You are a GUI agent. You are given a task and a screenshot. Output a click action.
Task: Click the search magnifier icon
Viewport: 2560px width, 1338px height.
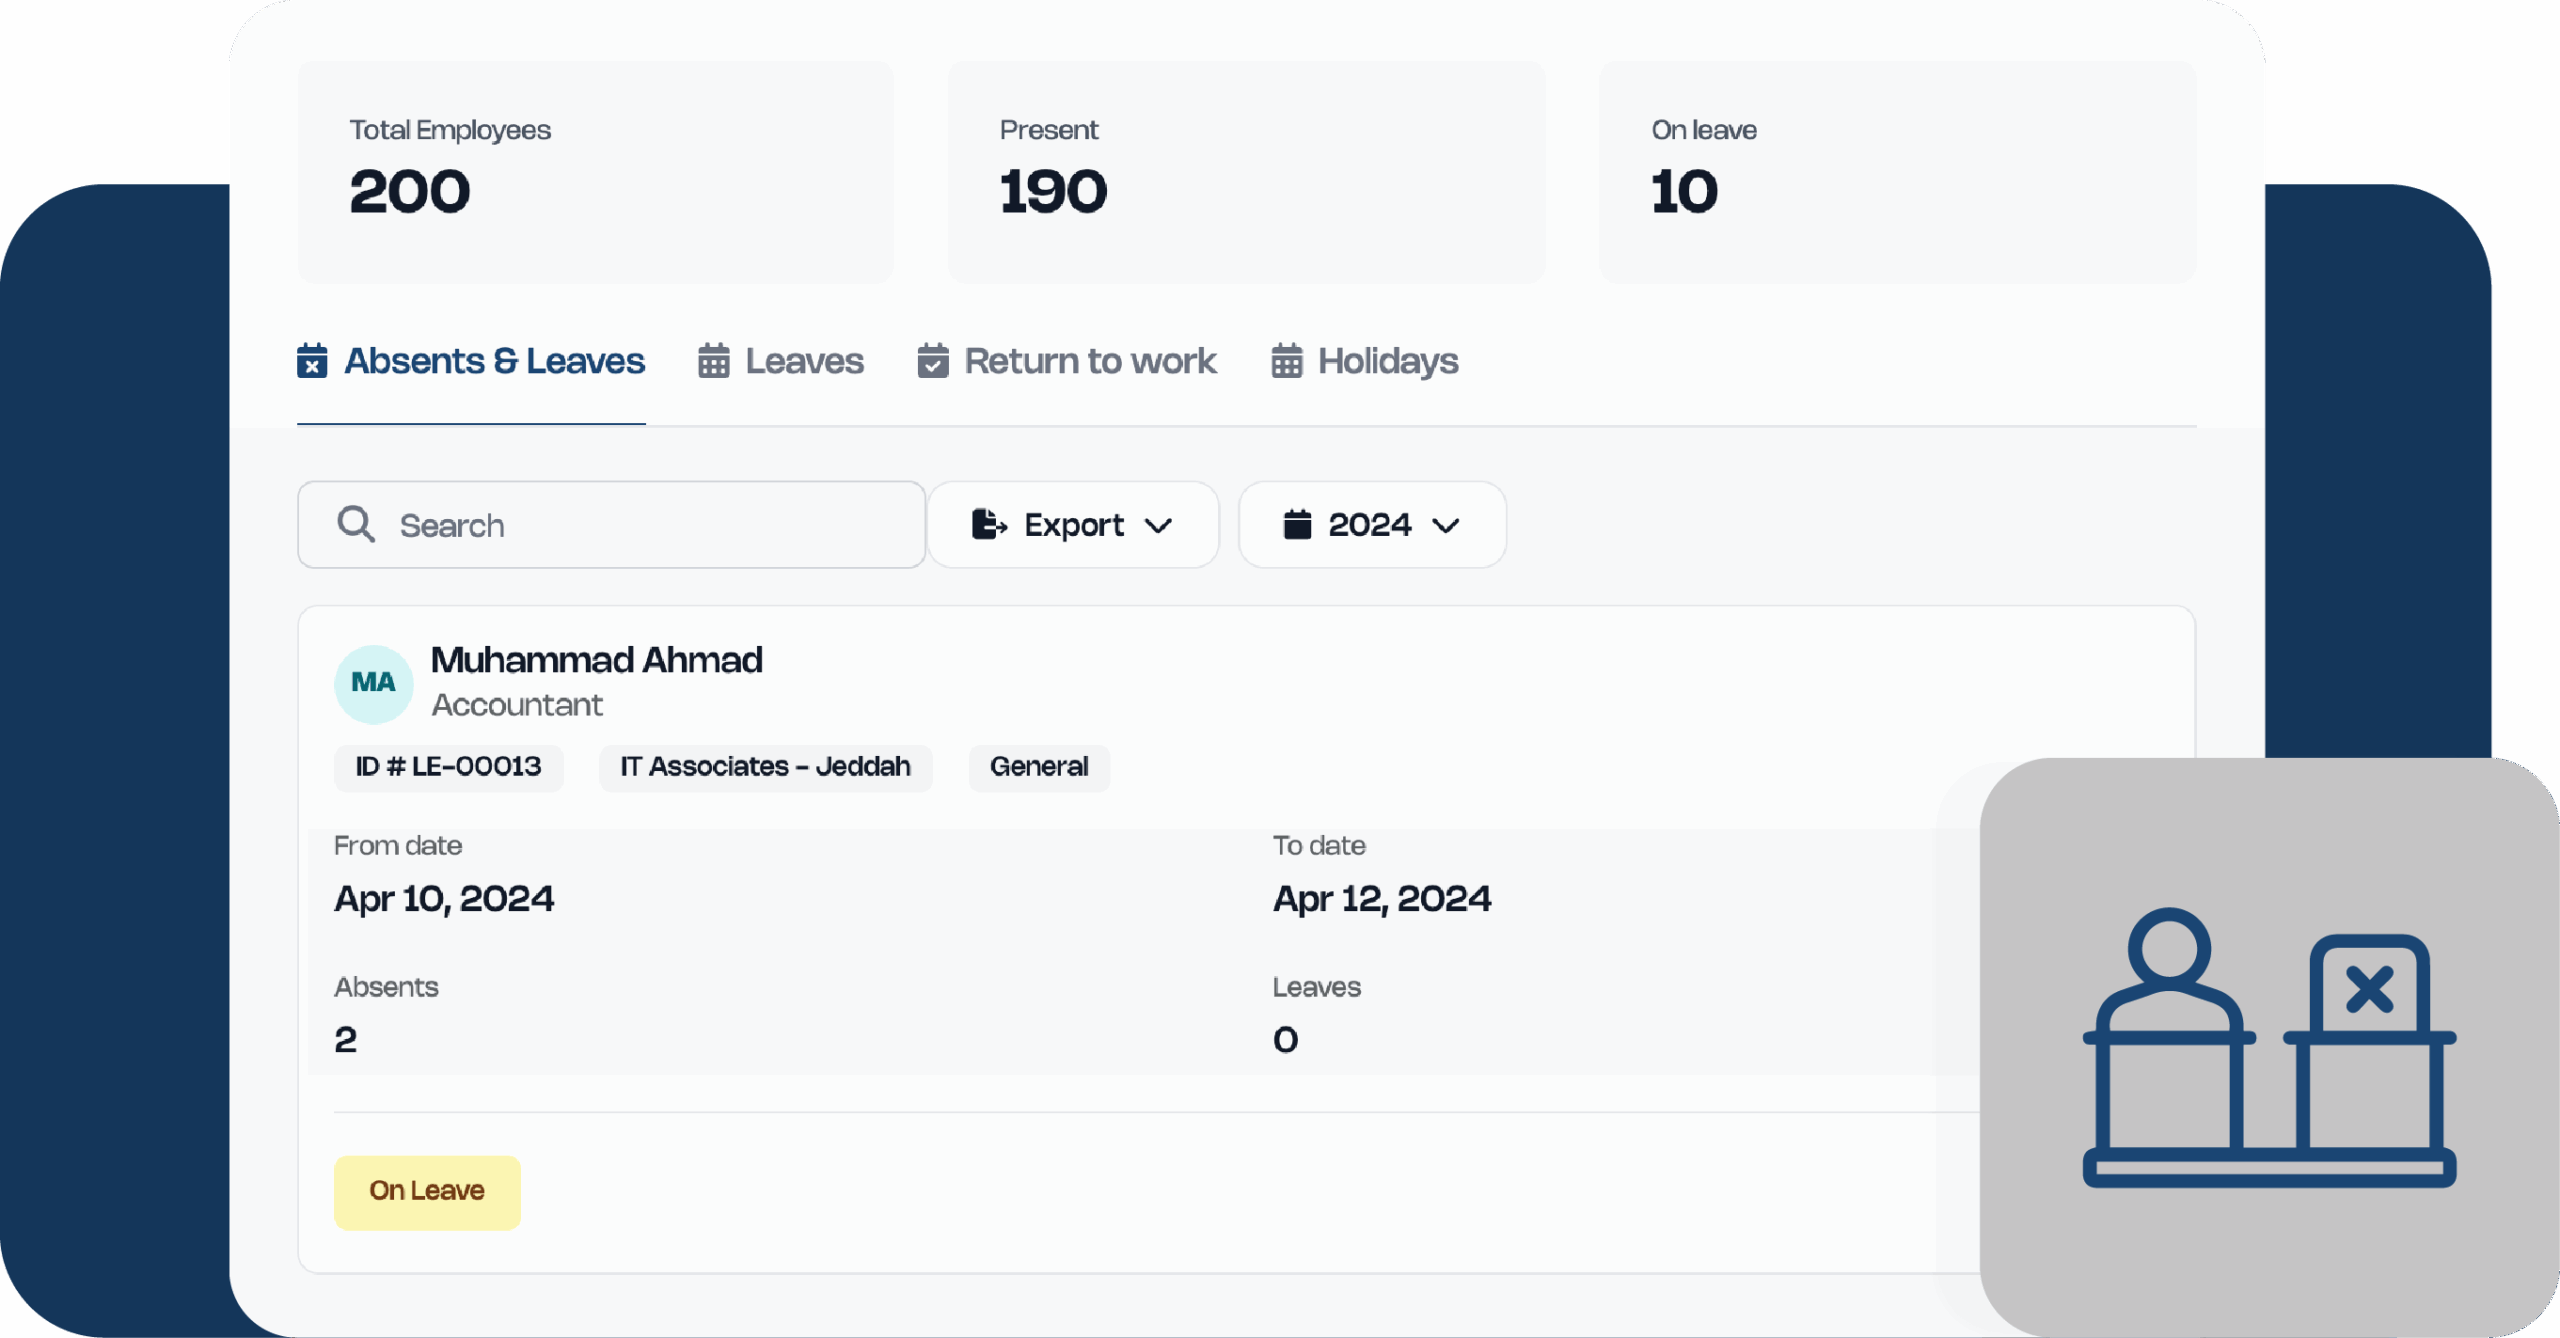point(356,524)
